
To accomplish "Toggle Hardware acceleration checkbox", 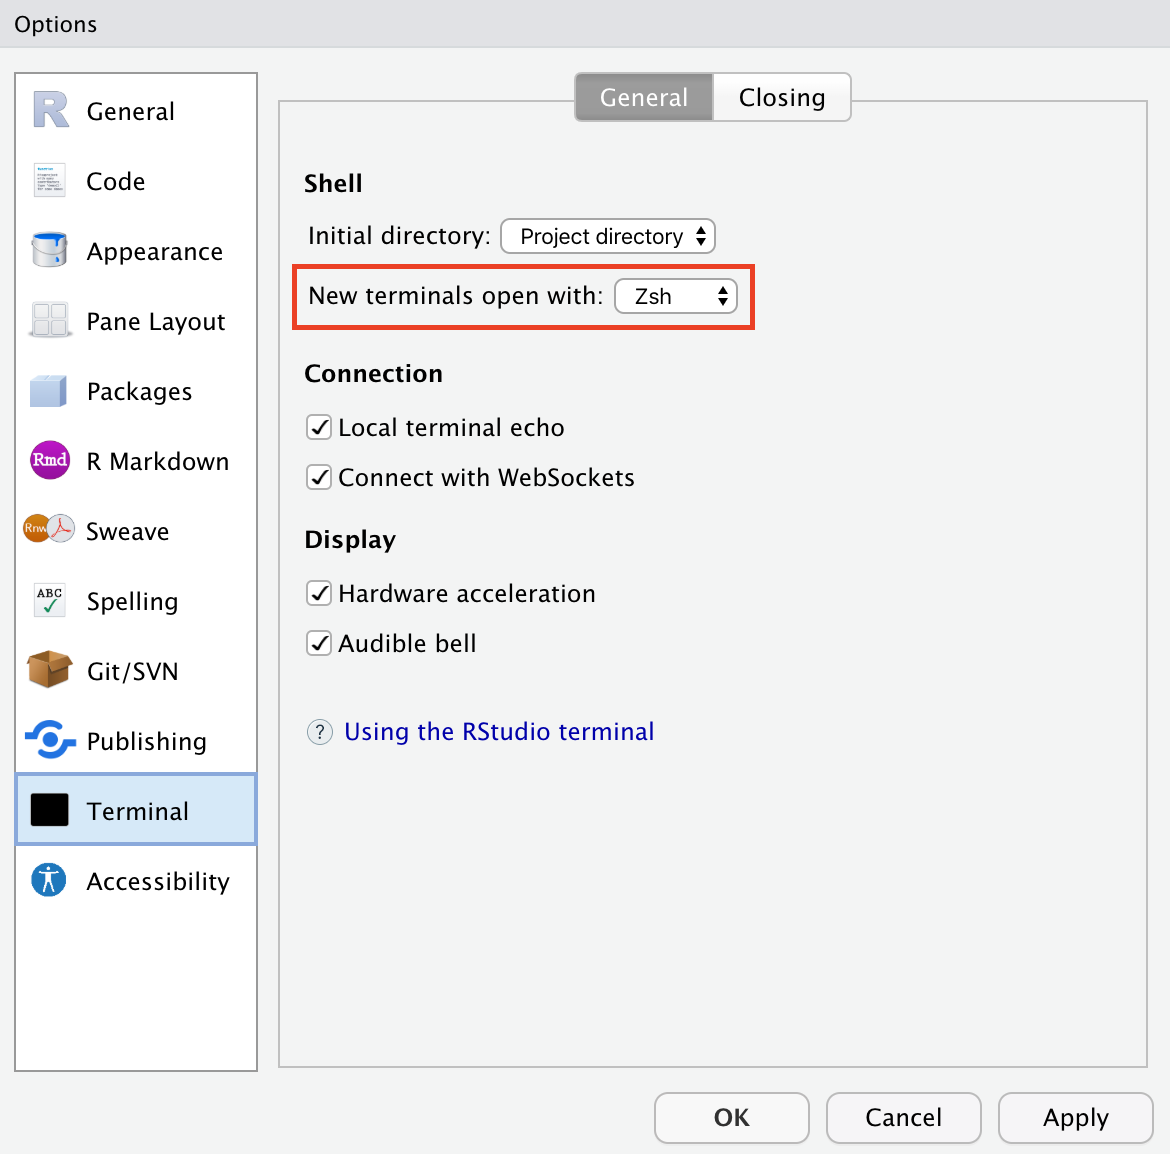I will coord(319,593).
